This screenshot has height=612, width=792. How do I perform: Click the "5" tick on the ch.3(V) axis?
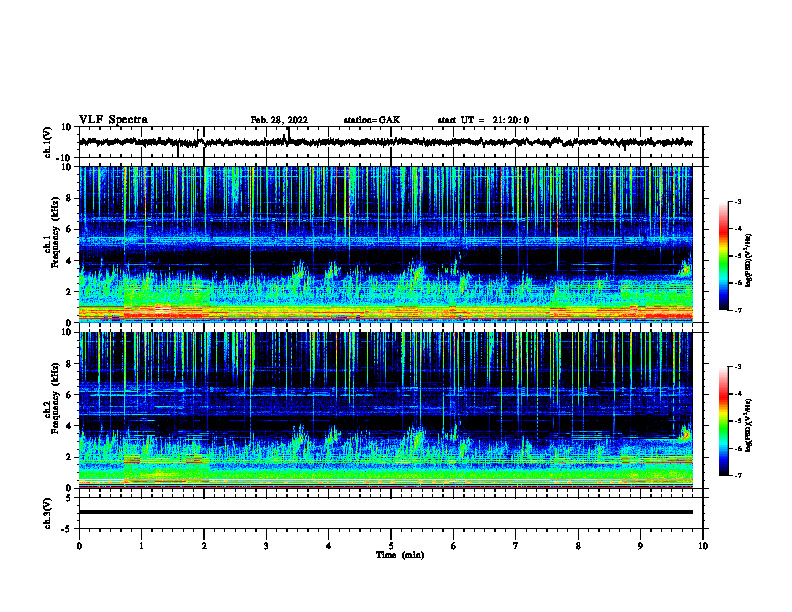[70, 498]
